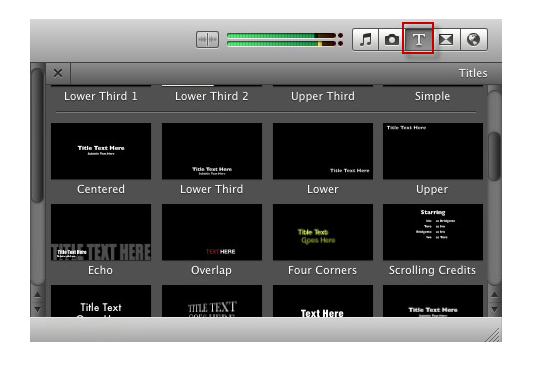
Task: Click the Scrolling Credits caption text
Action: coord(432,270)
